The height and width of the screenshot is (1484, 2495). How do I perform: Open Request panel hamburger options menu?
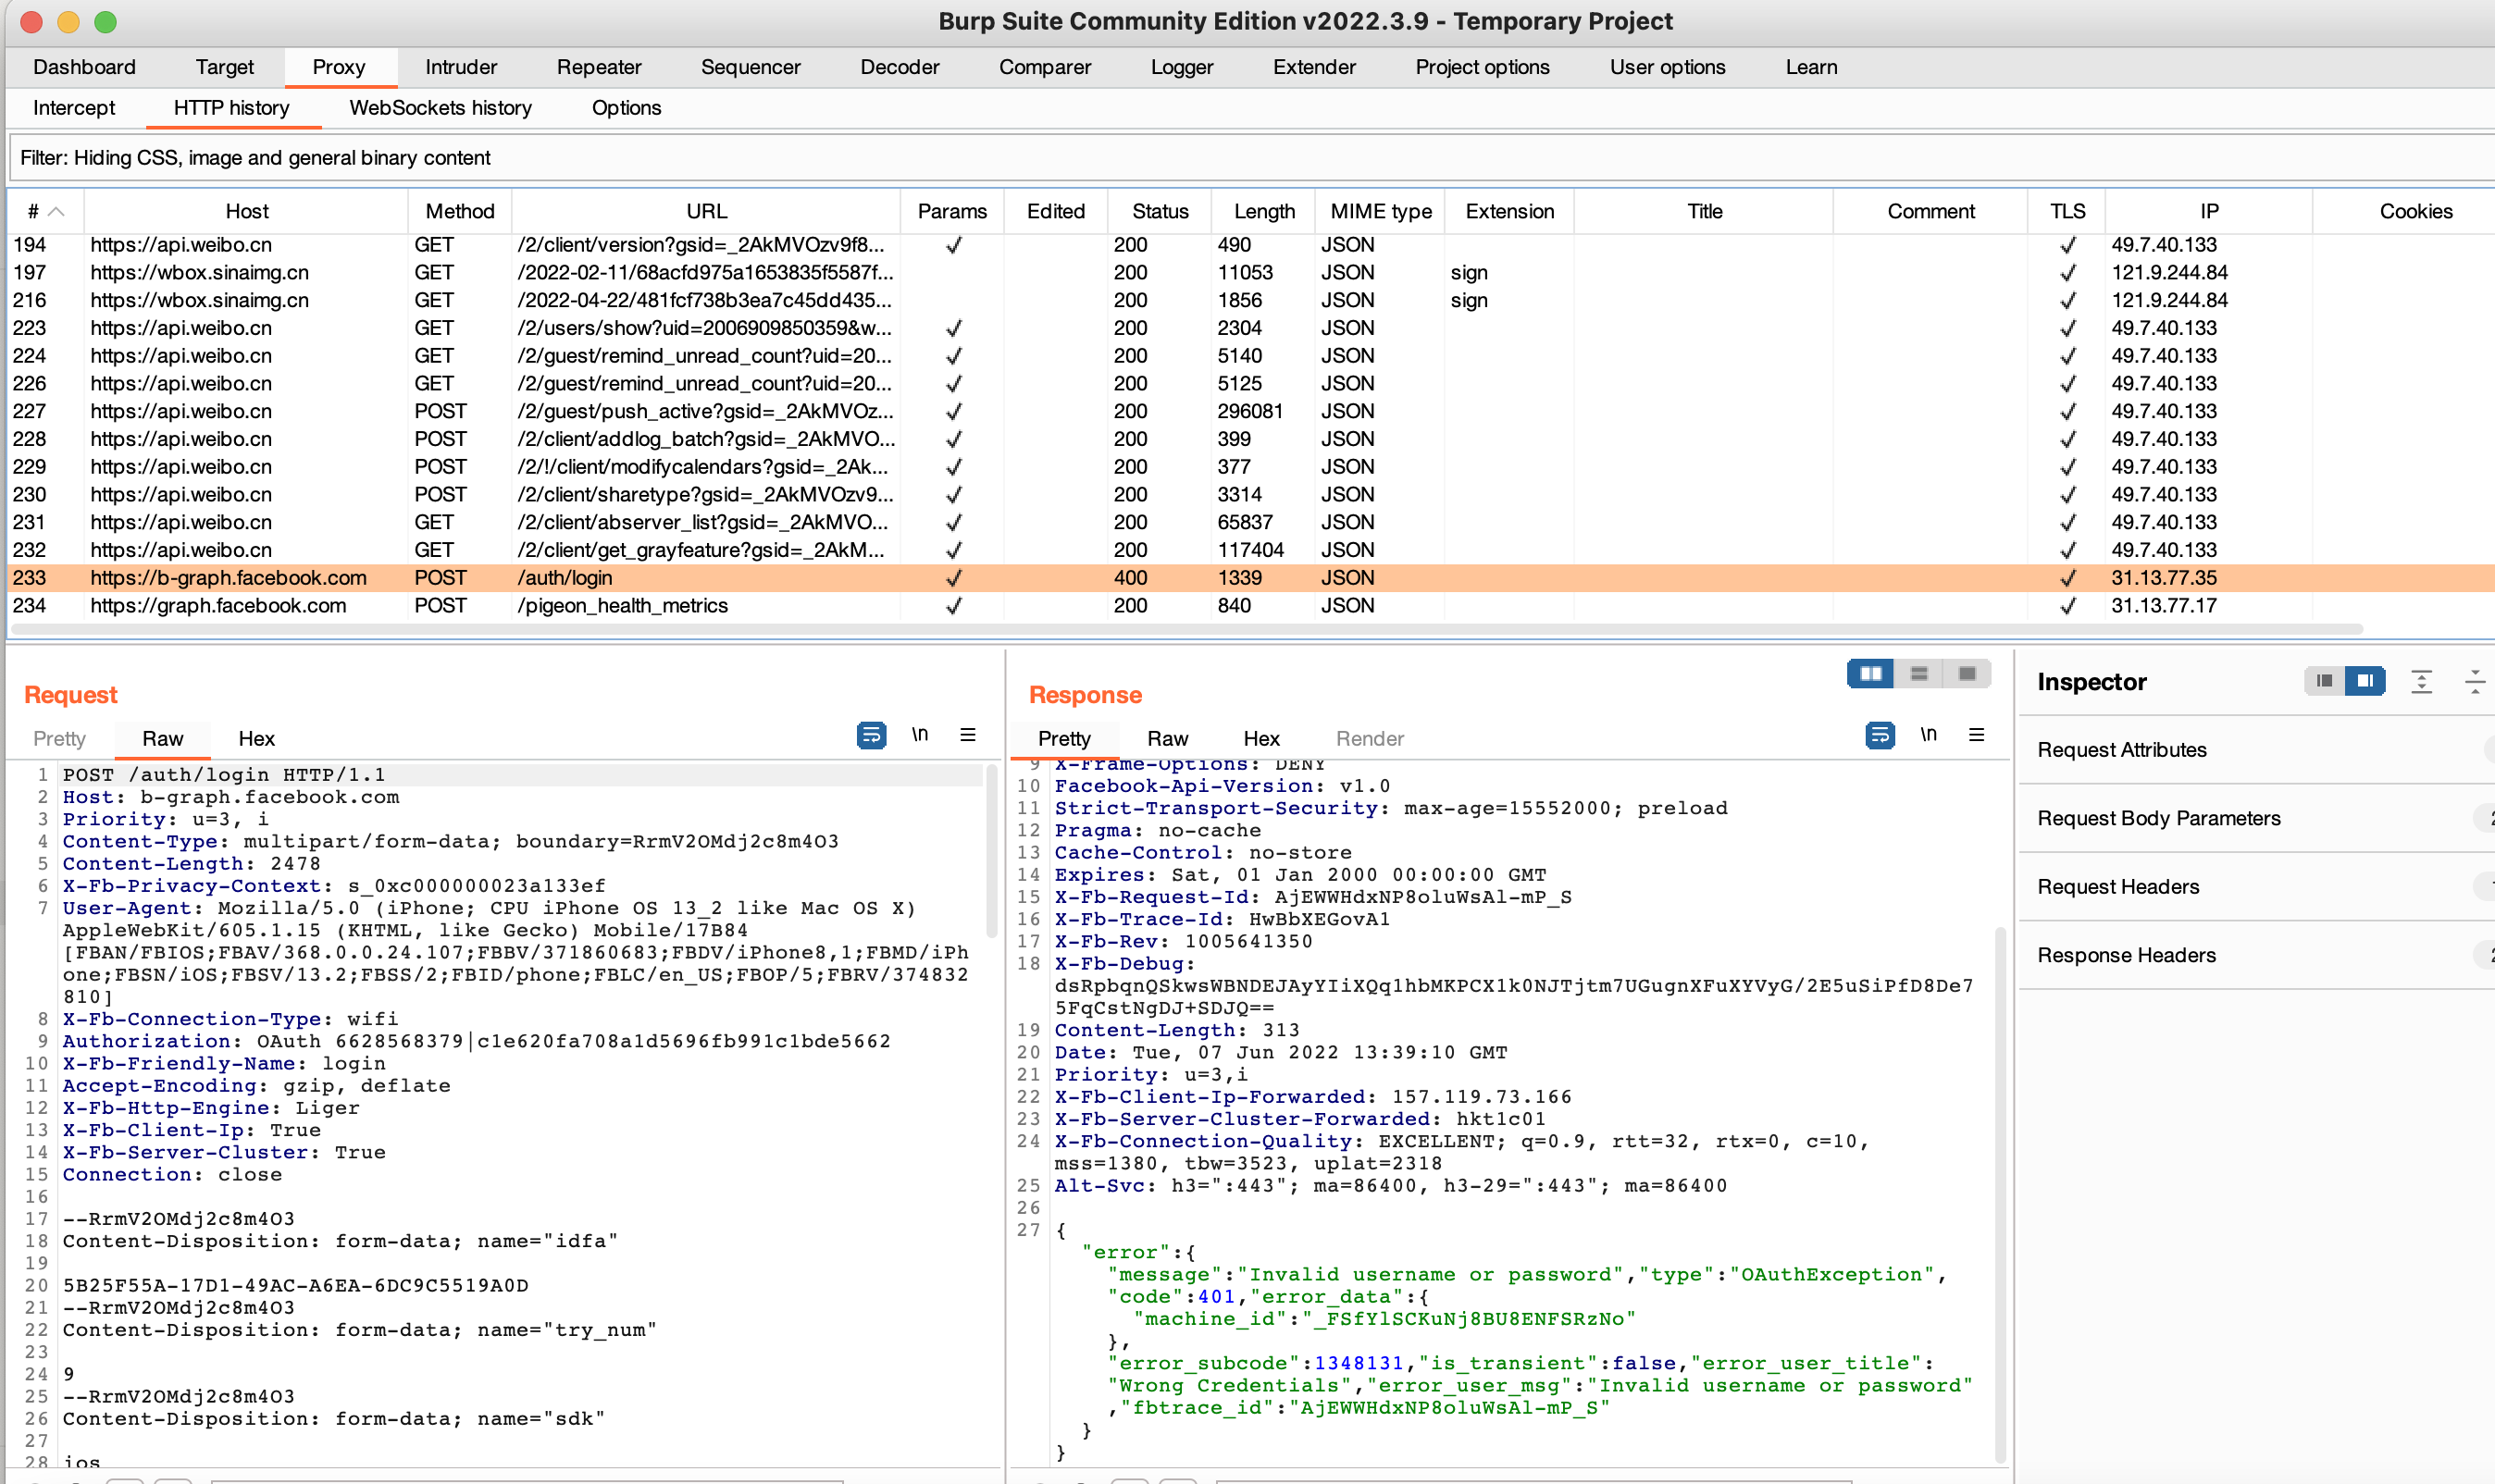[967, 735]
